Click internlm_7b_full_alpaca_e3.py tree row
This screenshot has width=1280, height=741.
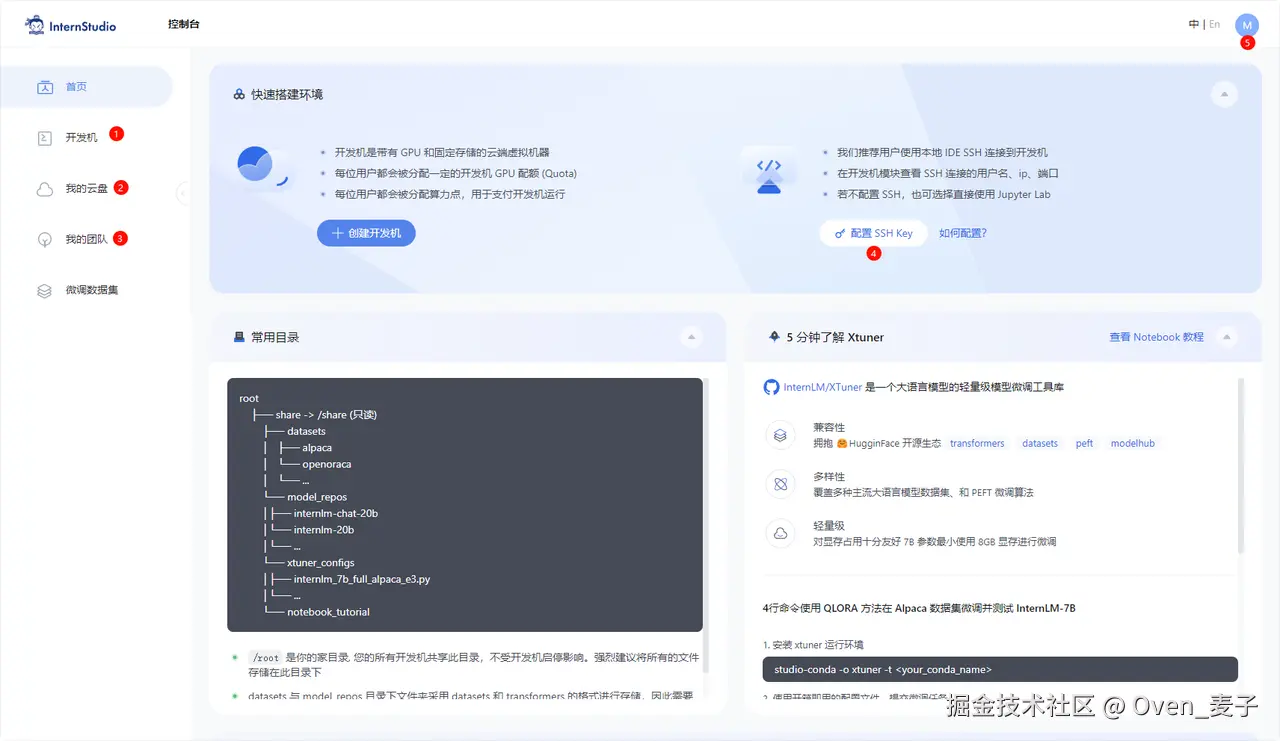(x=362, y=579)
